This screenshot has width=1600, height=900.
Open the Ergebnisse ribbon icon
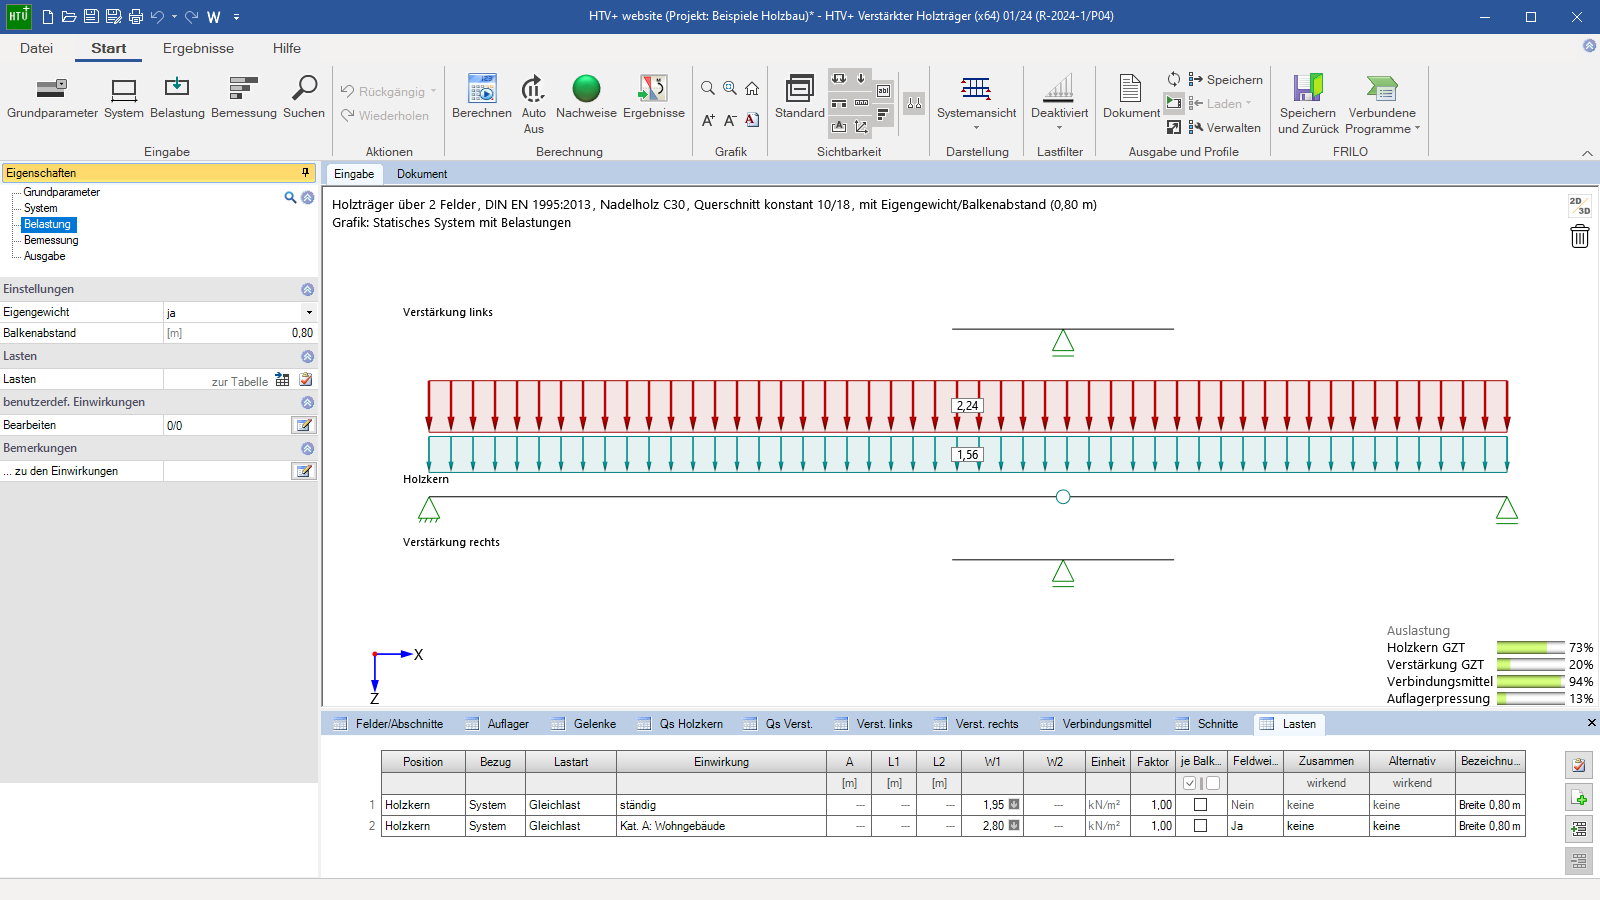click(654, 98)
